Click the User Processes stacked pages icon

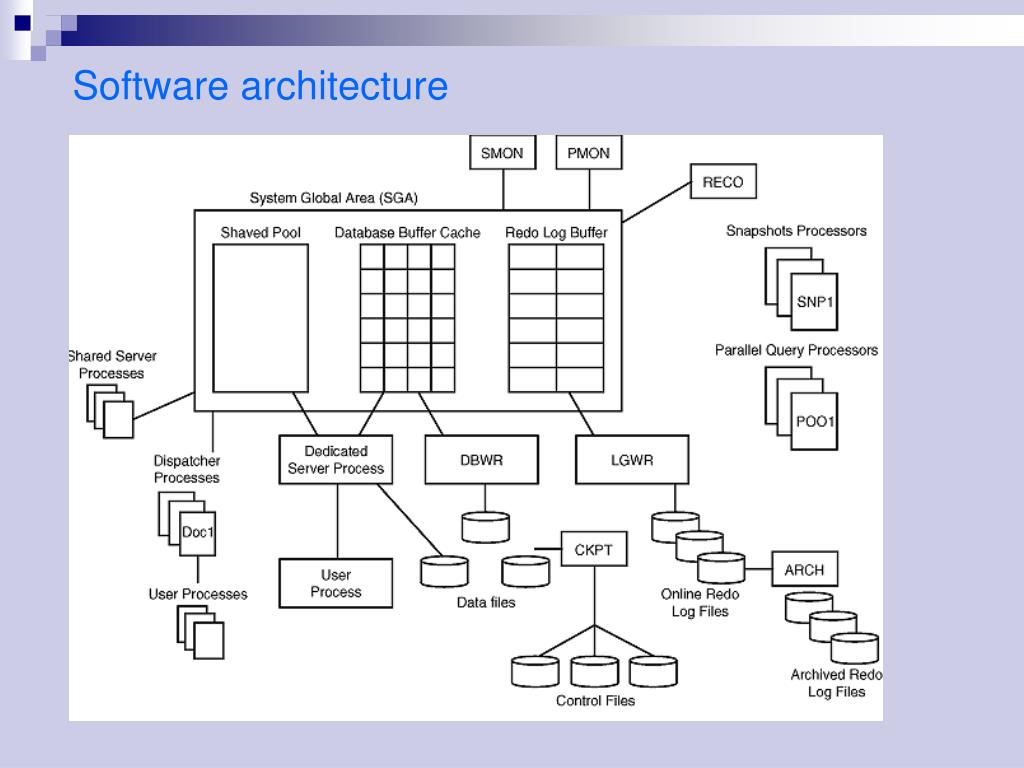click(x=200, y=632)
